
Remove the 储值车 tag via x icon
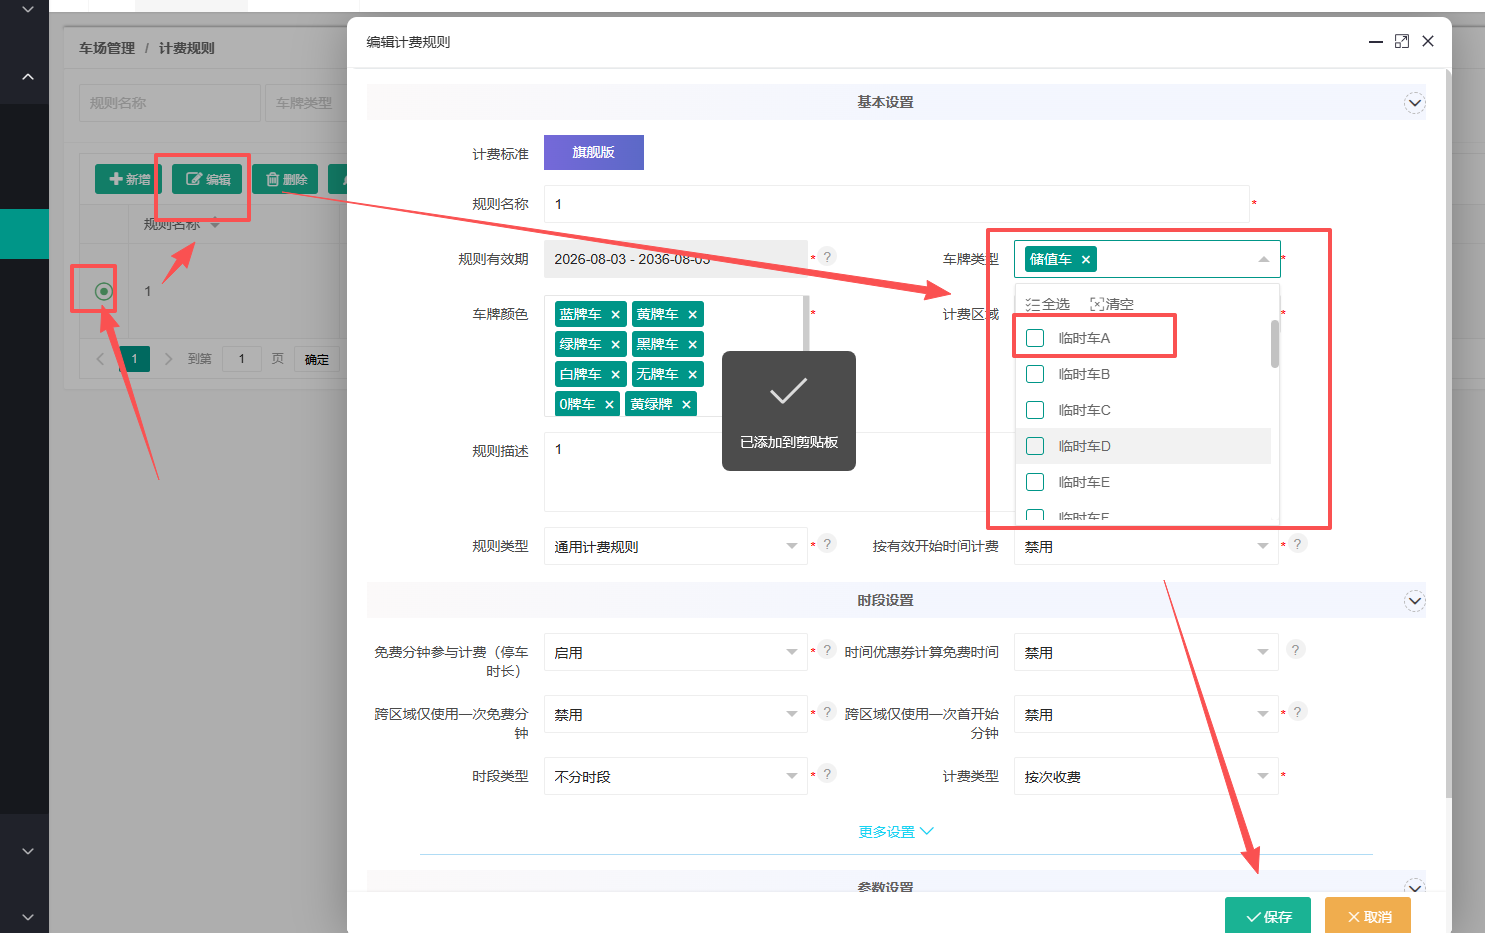tap(1085, 260)
